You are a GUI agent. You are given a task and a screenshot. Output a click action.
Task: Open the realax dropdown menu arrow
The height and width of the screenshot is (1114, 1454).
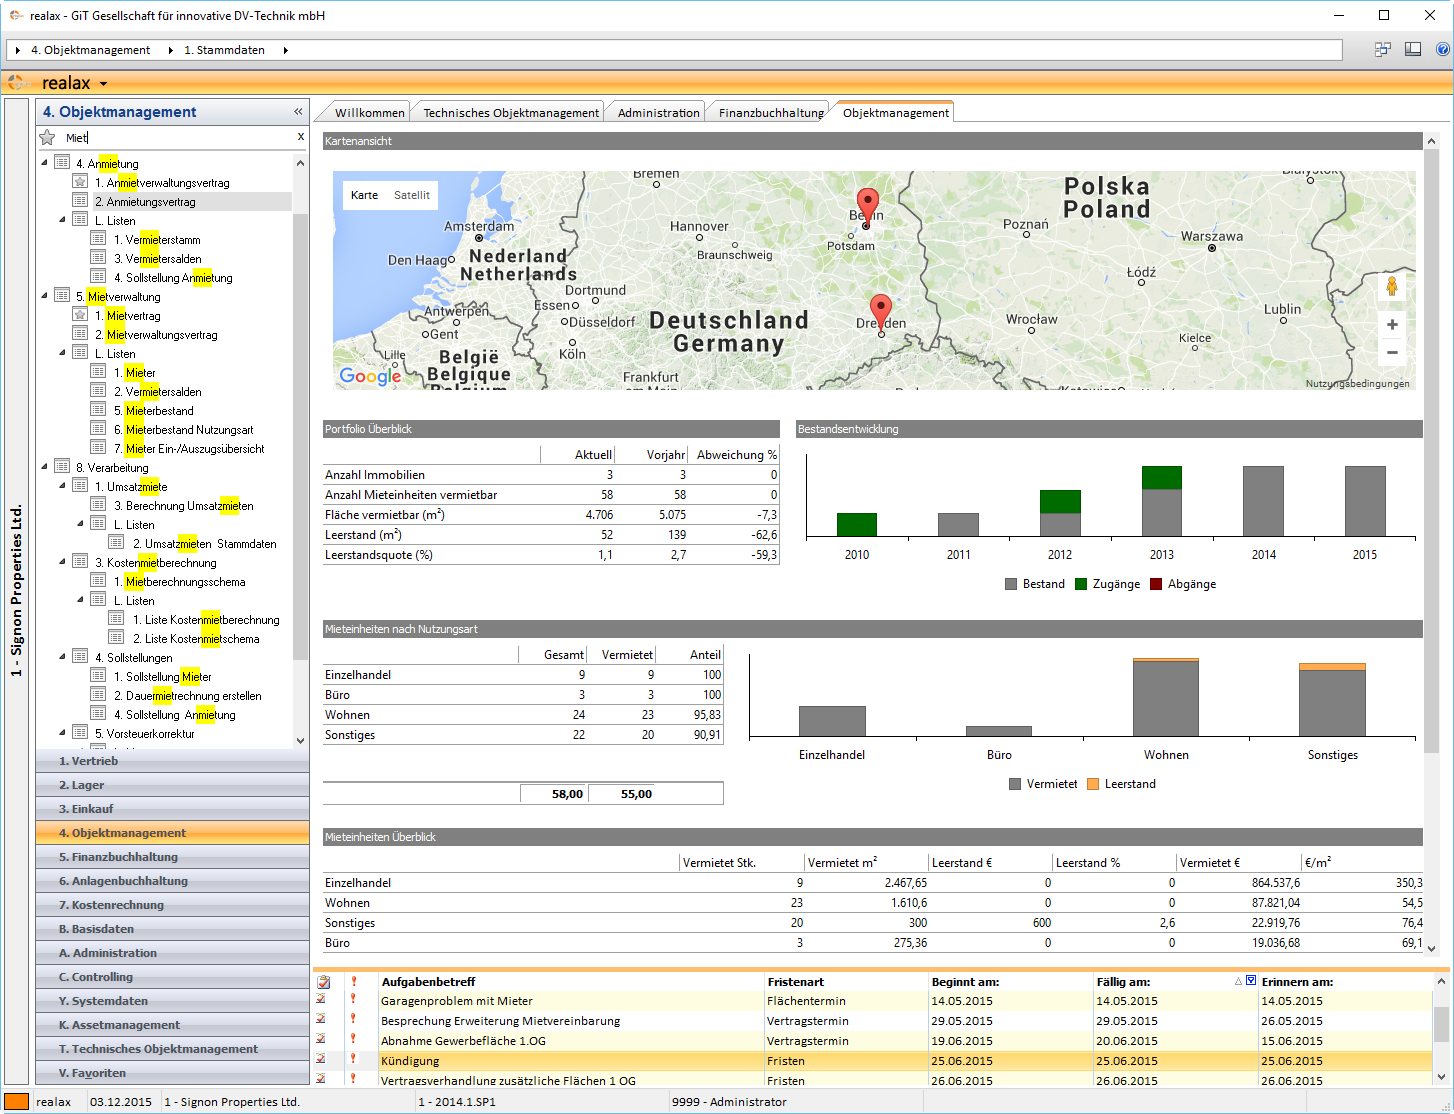103,84
